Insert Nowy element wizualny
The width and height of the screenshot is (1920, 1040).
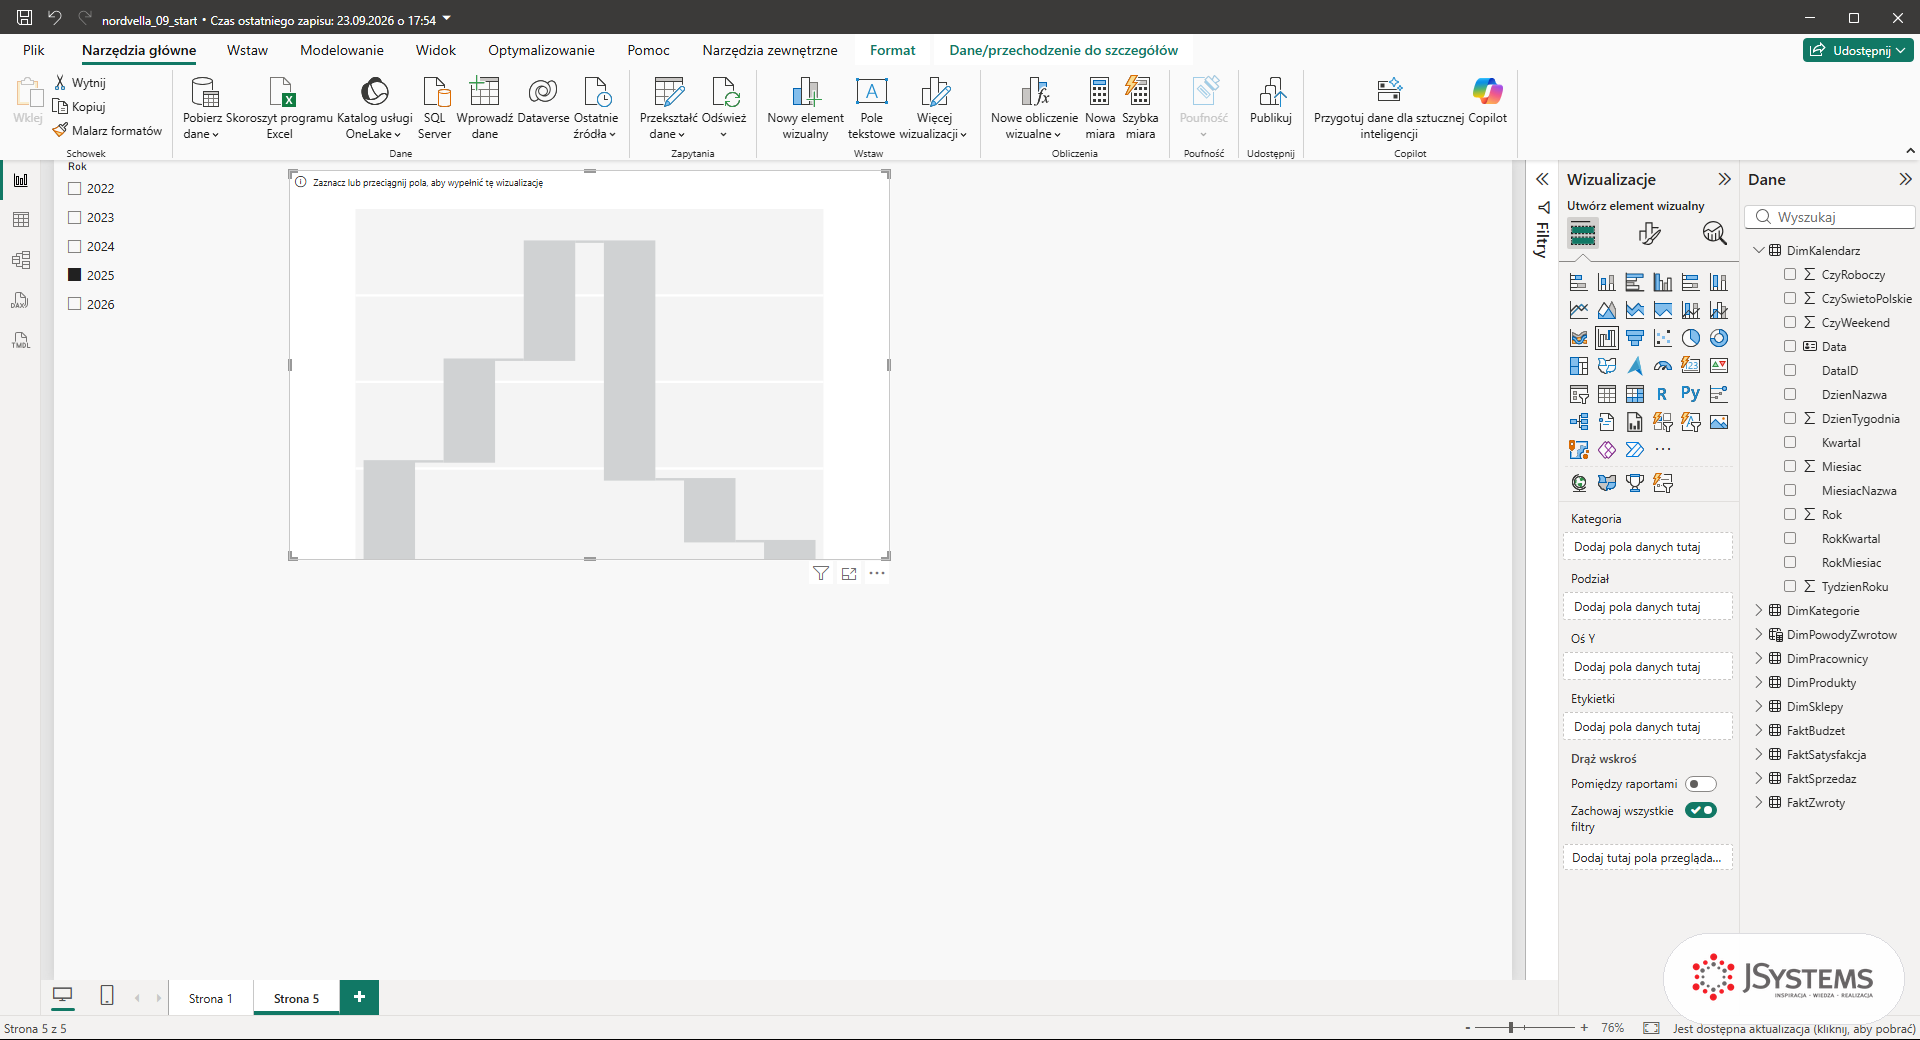coord(806,108)
